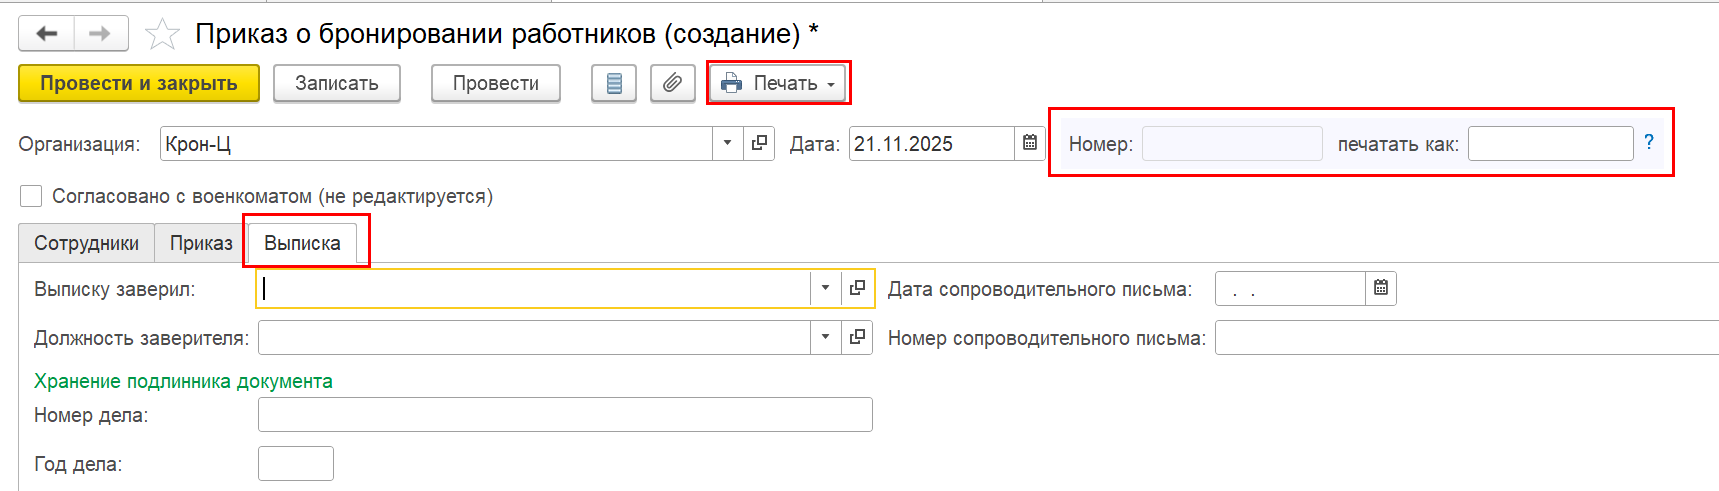Toggle Согласовано с военкоматом checkbox
This screenshot has height=491, width=1719.
point(31,196)
